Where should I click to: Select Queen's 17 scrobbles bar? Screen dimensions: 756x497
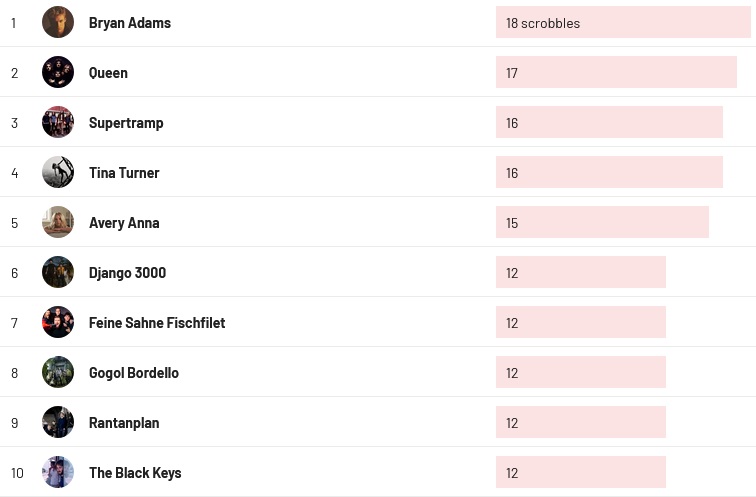click(615, 72)
